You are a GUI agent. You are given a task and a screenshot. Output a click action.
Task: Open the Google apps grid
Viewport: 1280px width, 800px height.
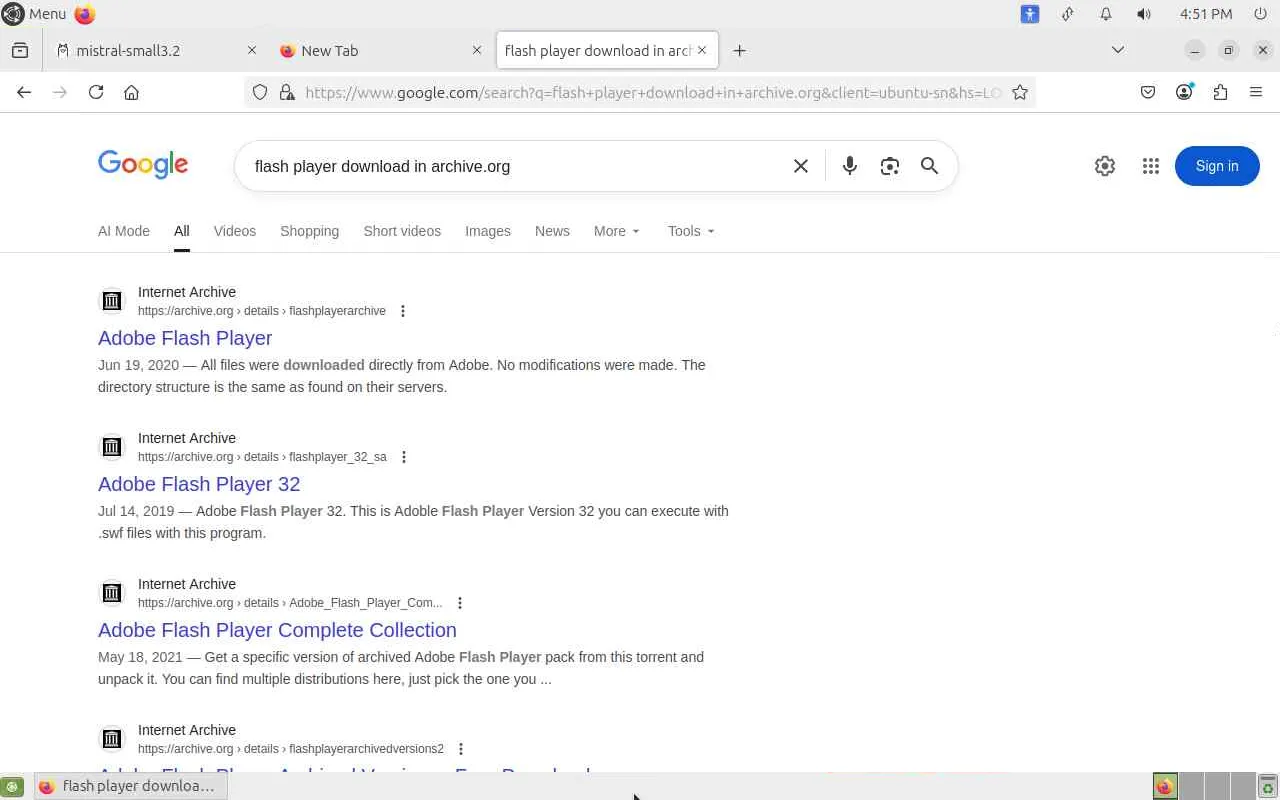click(x=1151, y=166)
